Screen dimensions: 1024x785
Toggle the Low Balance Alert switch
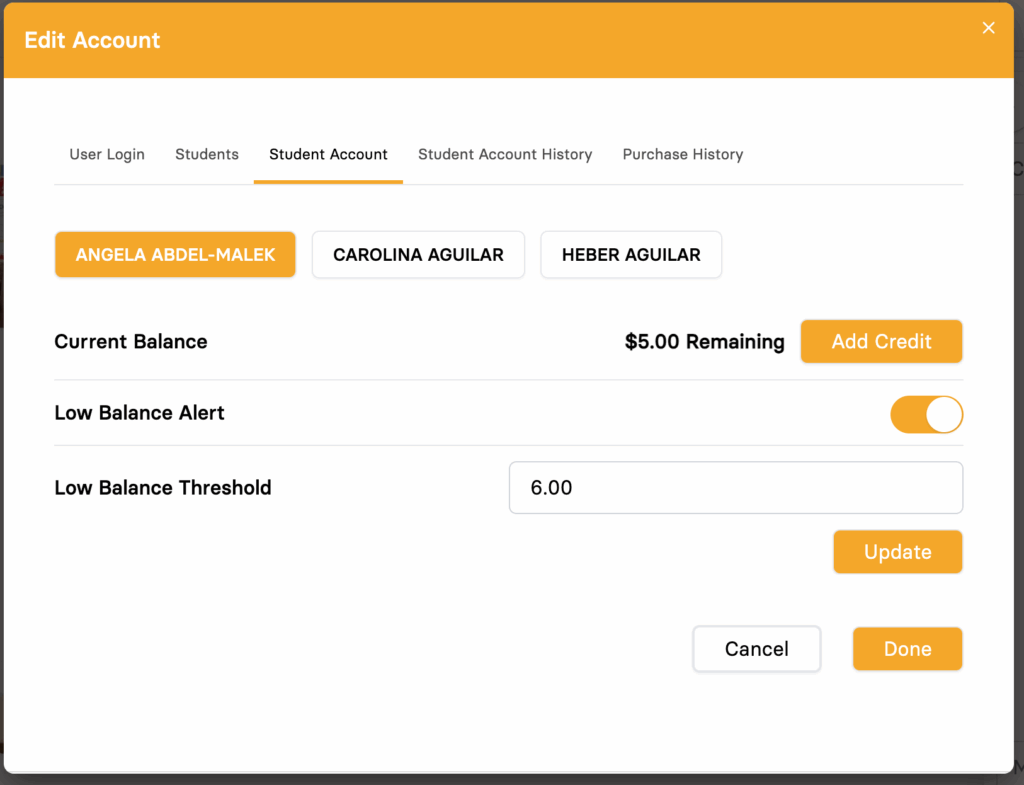tap(926, 414)
